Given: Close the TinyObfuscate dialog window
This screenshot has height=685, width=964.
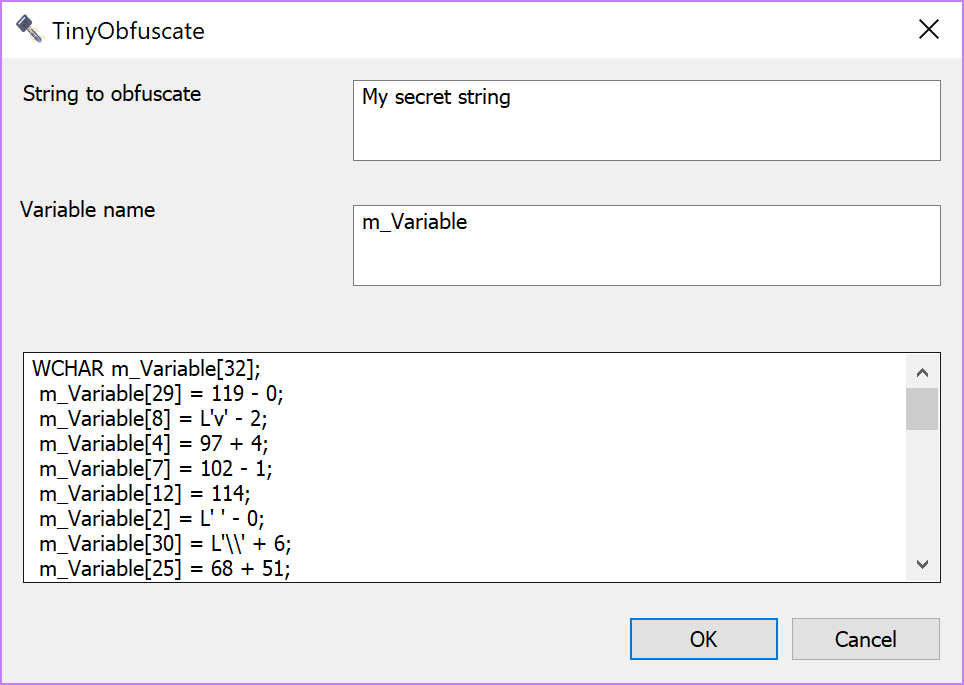Looking at the screenshot, I should (x=928, y=30).
